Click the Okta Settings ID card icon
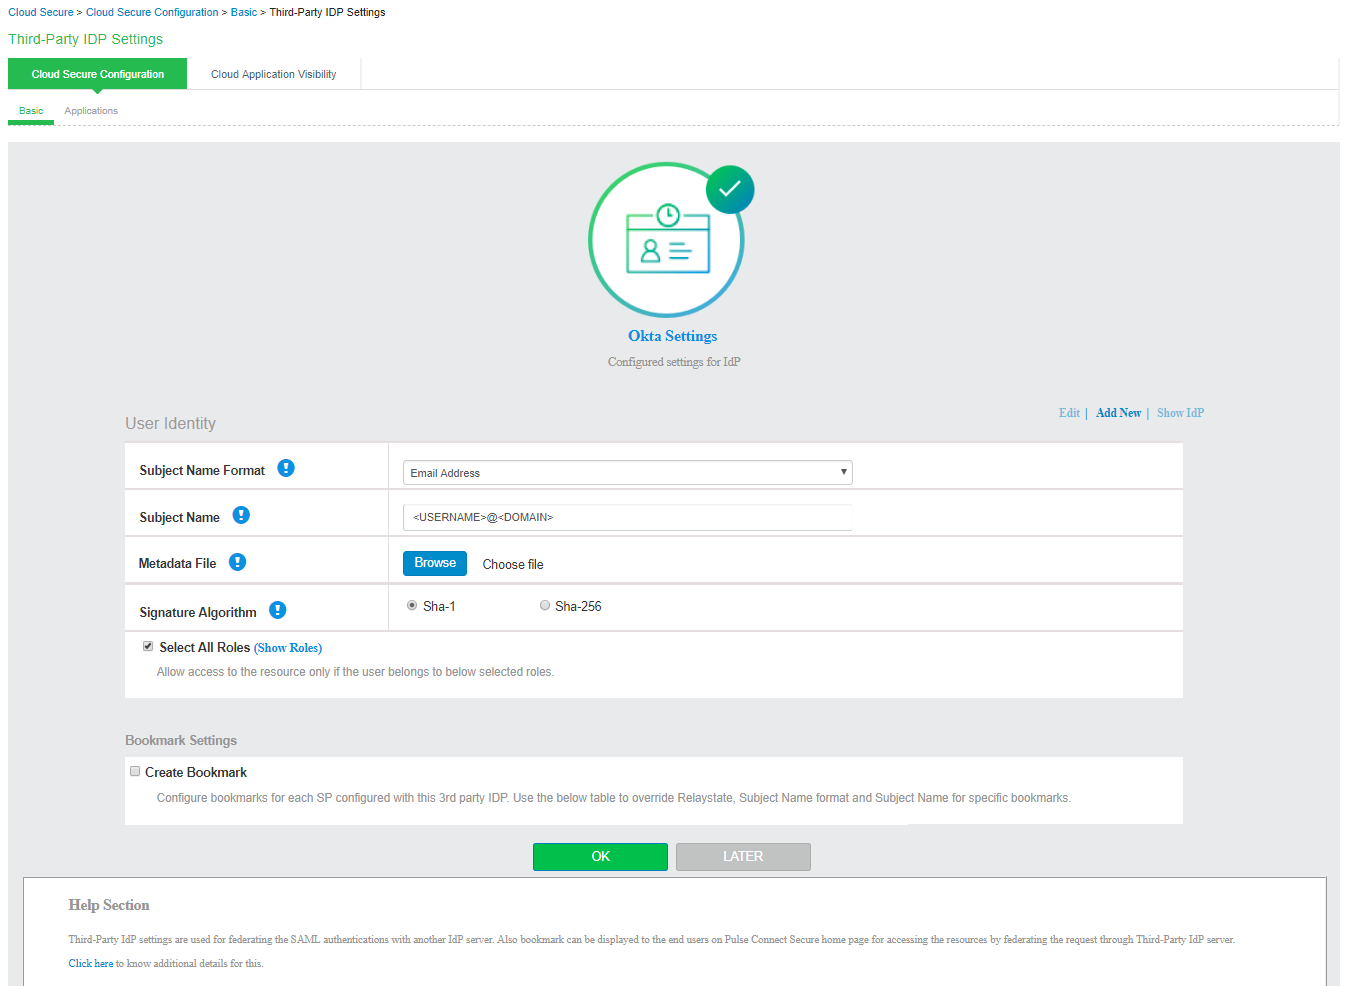Viewport: 1347px width, 986px height. 667,240
